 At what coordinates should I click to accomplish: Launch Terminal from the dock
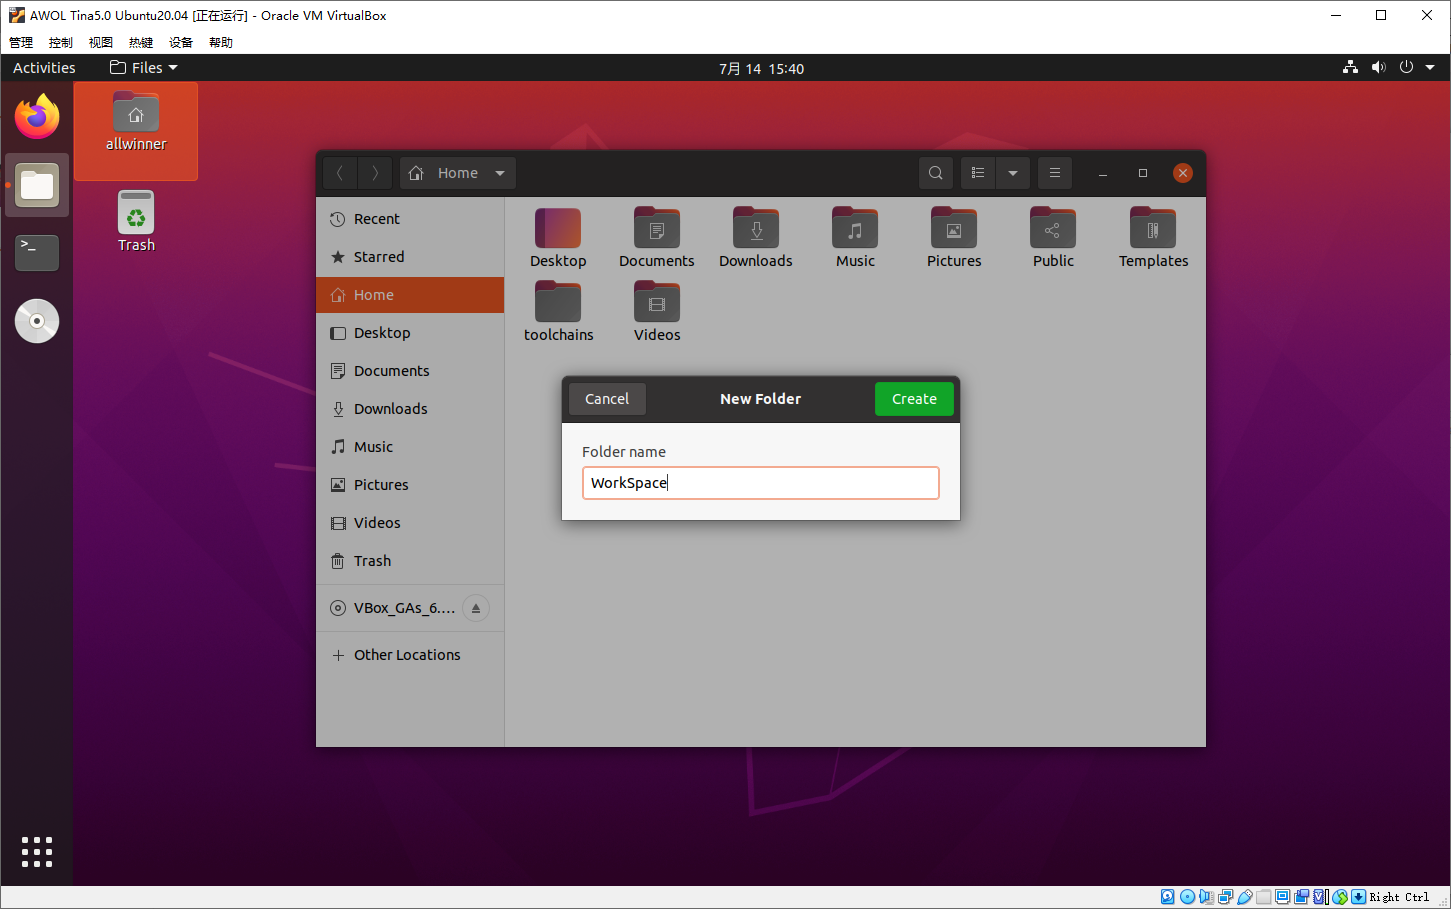(x=37, y=252)
